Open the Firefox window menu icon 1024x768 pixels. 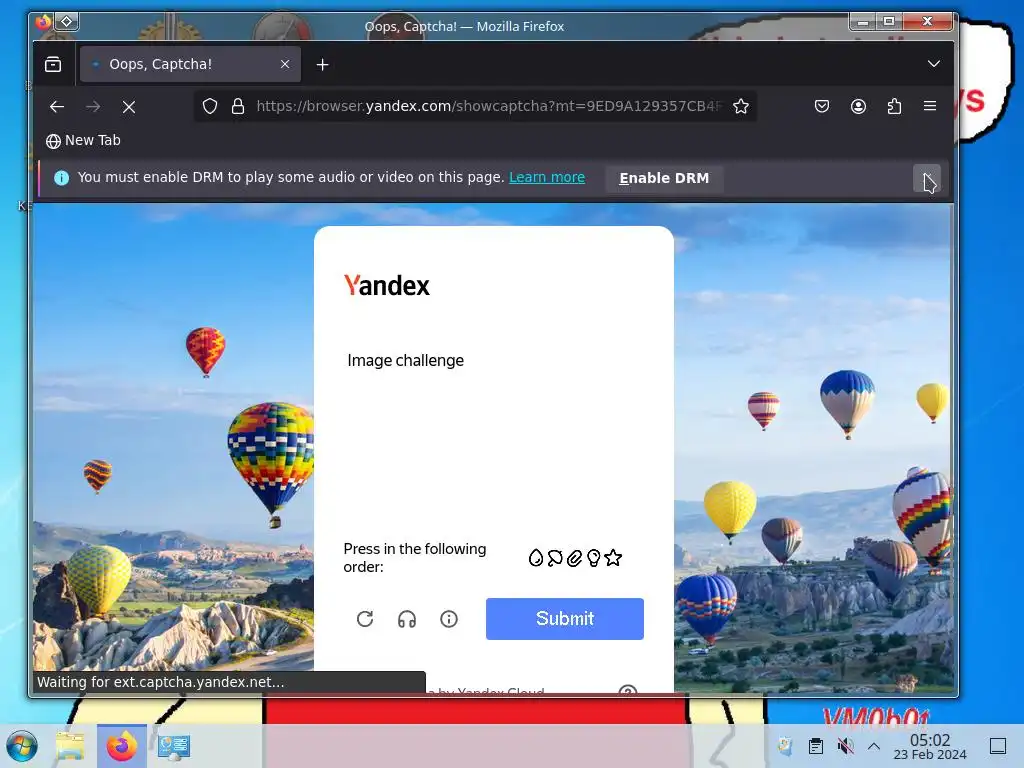coord(43,22)
